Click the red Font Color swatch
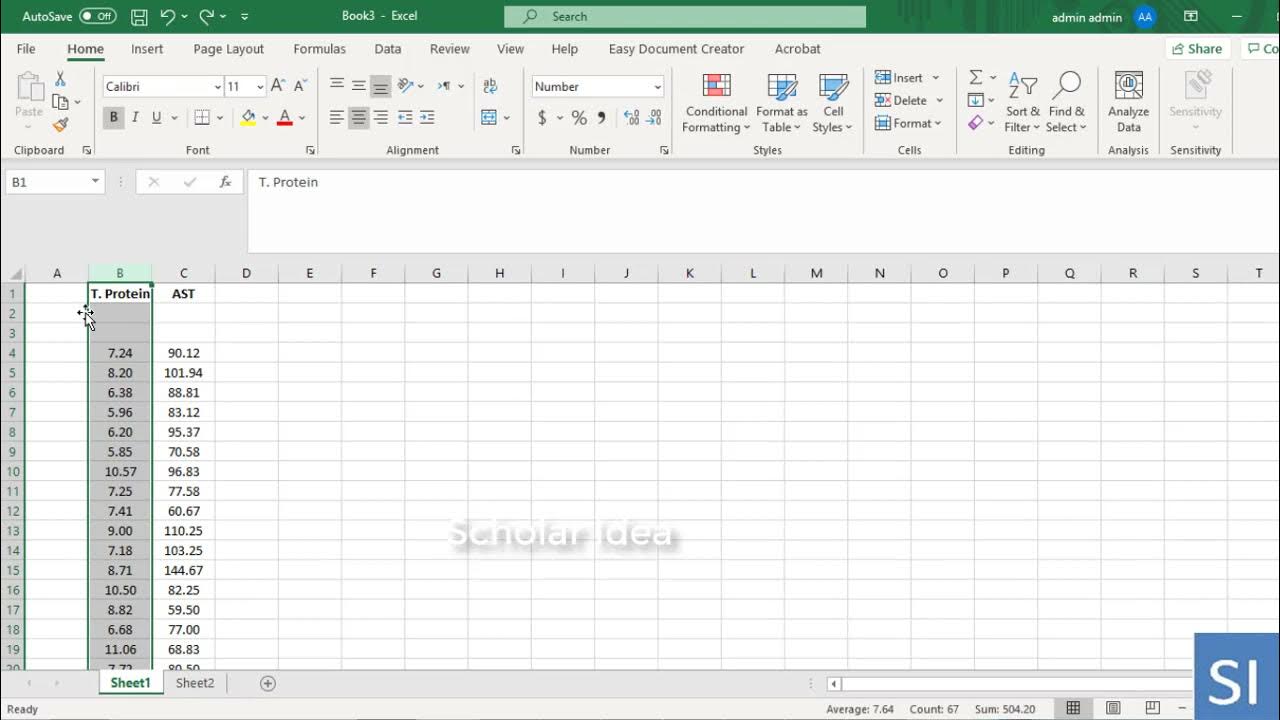This screenshot has height=720, width=1280. pos(284,118)
